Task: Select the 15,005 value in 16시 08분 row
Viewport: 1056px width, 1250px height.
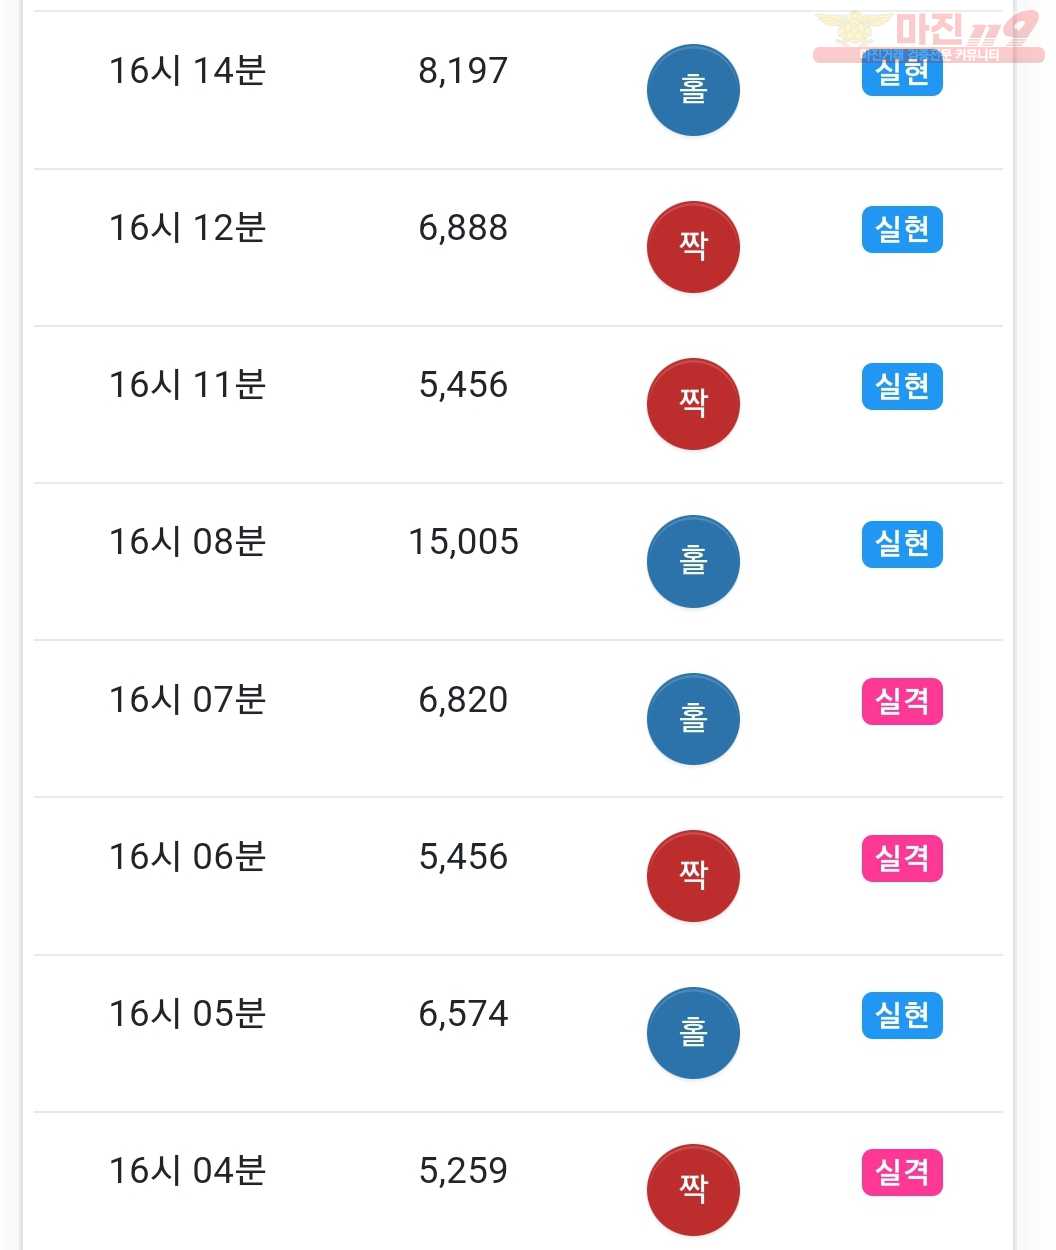Action: (x=464, y=542)
